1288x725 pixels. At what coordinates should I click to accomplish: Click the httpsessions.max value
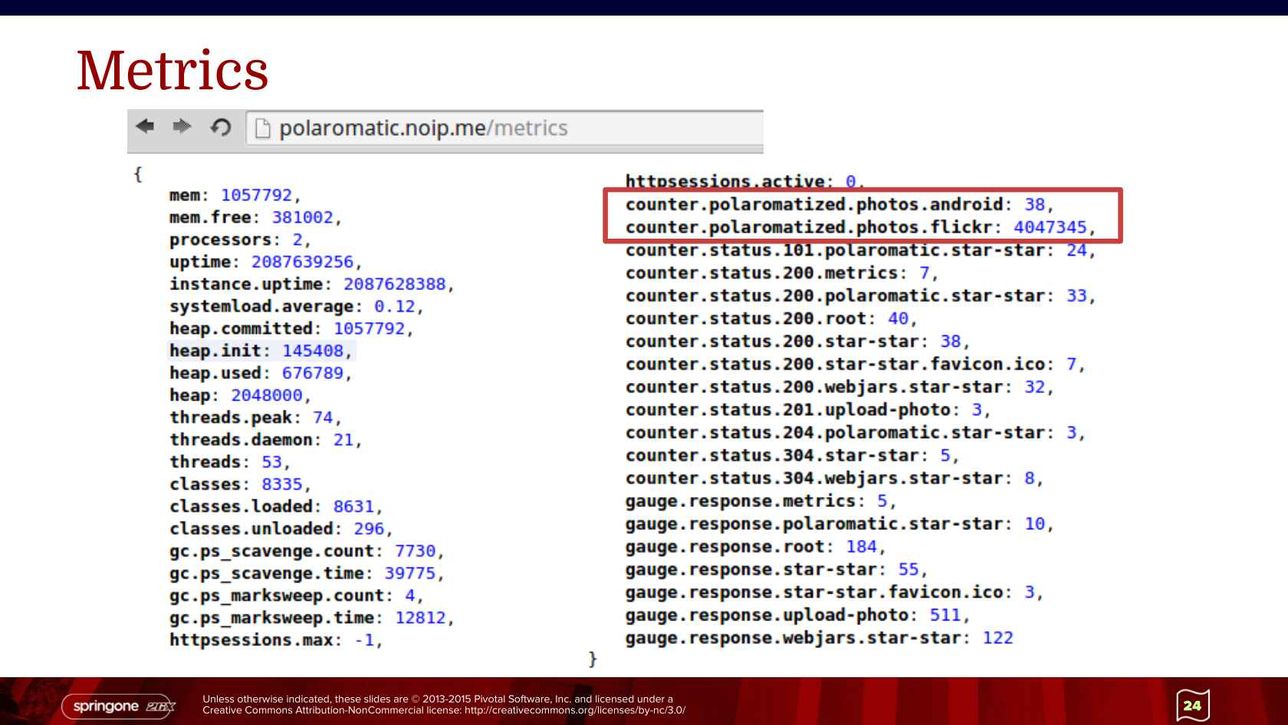pyautogui.click(x=367, y=640)
